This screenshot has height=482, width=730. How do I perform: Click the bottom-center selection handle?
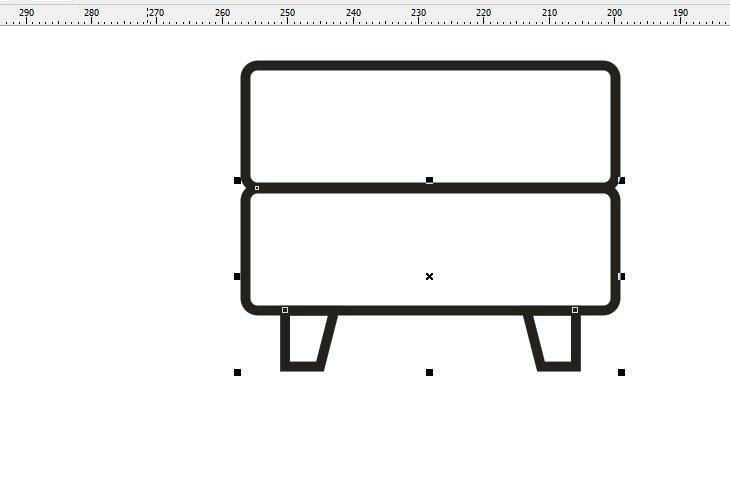coord(429,373)
